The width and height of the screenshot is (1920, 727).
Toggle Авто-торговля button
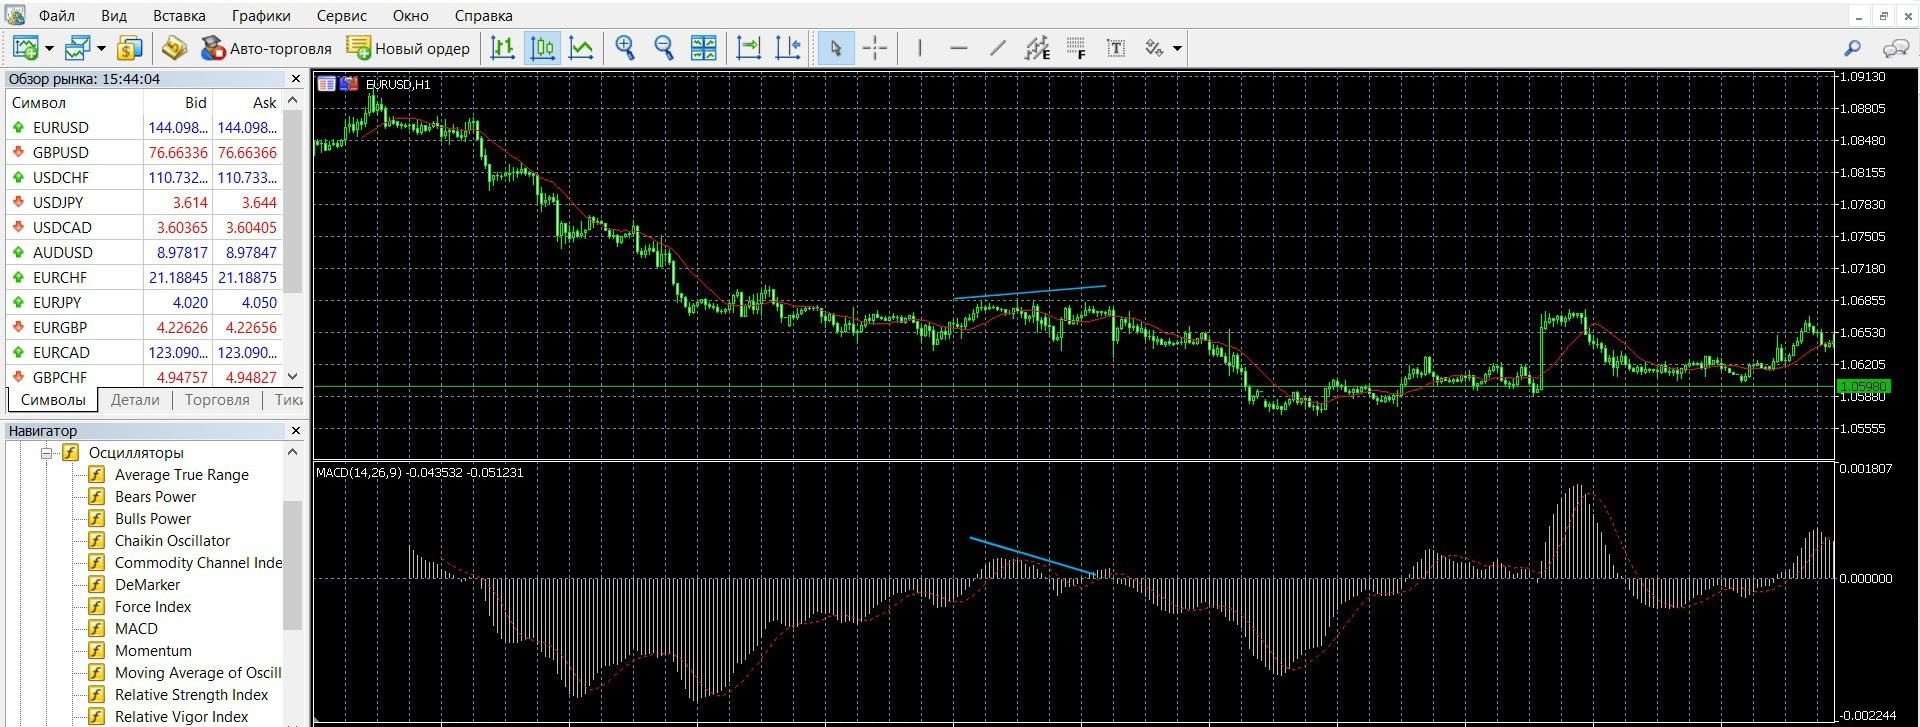click(x=266, y=48)
